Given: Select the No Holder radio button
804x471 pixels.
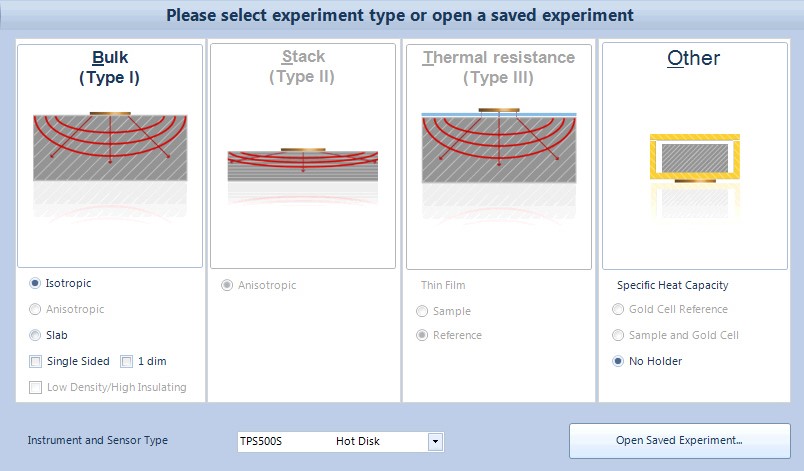Looking at the screenshot, I should [620, 362].
